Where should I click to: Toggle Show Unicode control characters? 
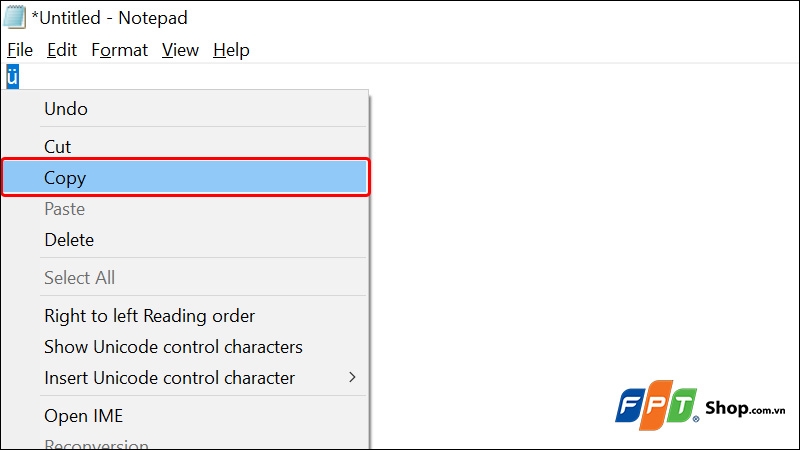[x=173, y=347]
